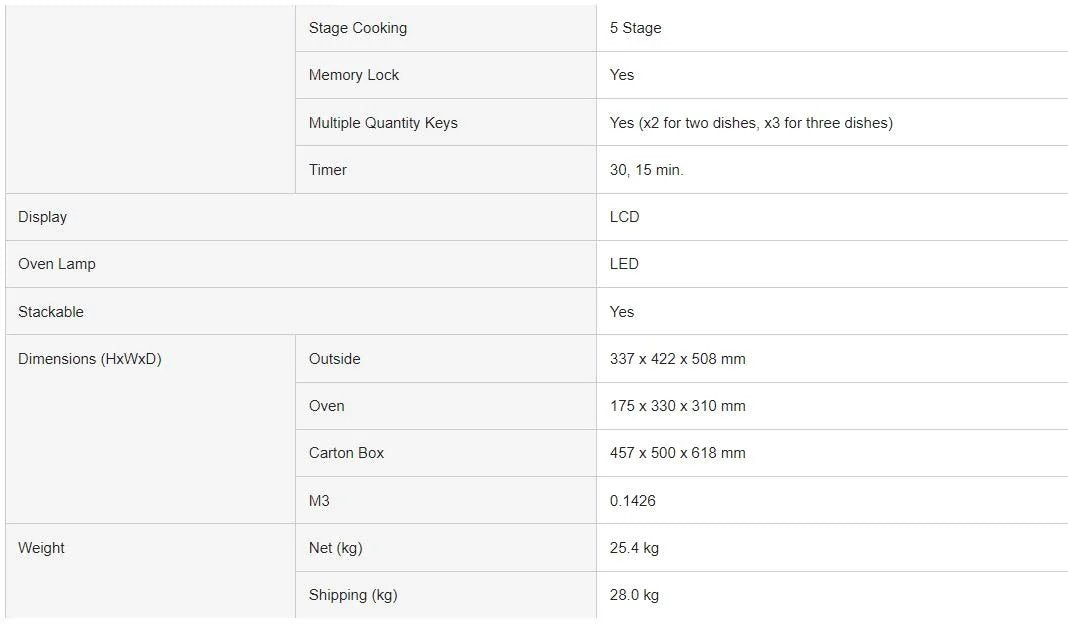Select the LED oven lamp value
1068x625 pixels.
pyautogui.click(x=624, y=264)
